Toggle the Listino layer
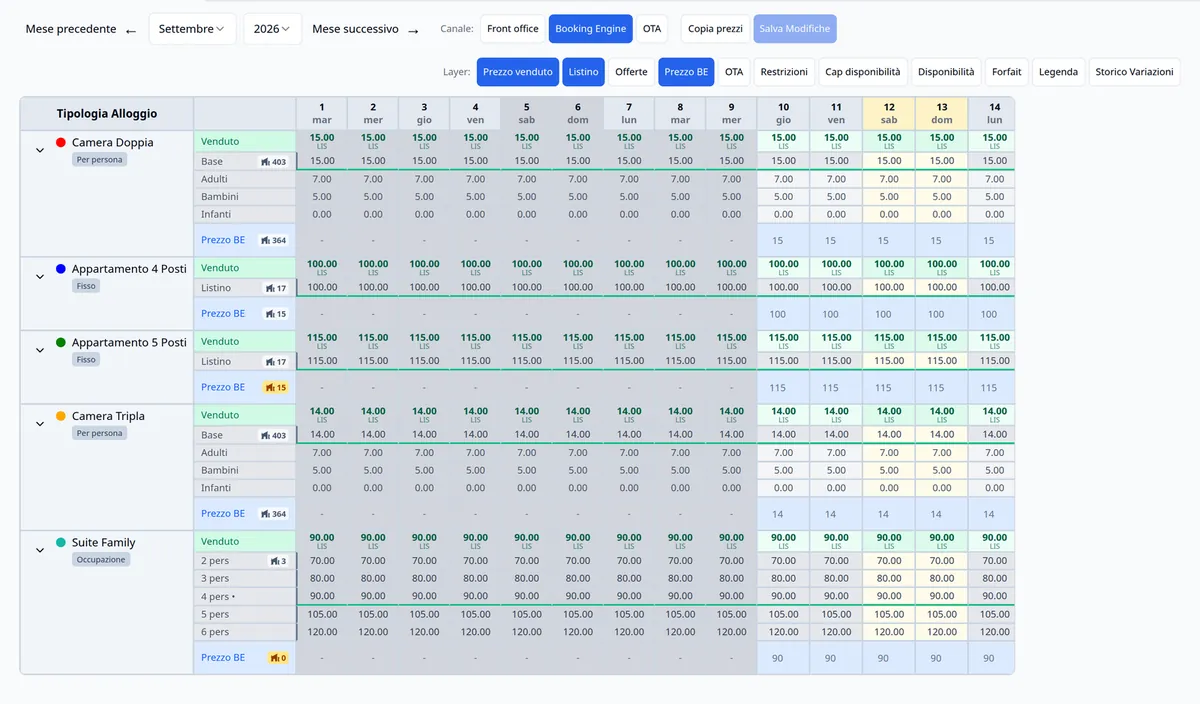This screenshot has height=704, width=1200. pyautogui.click(x=583, y=72)
